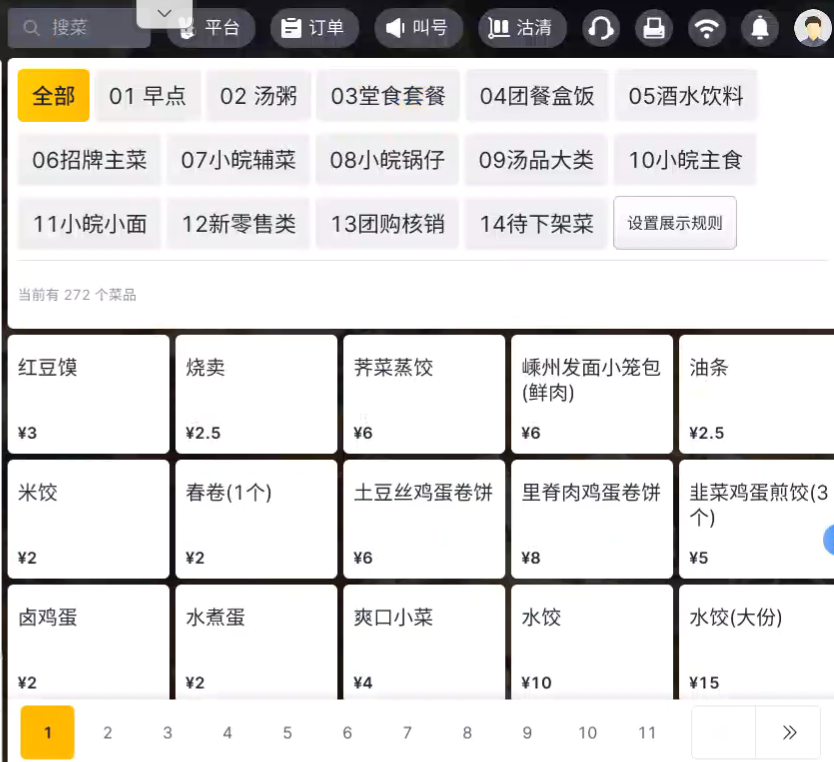Image resolution: width=834 pixels, height=762 pixels.
Task: Switch to the 05酒水饮料 category
Action: click(x=686, y=96)
